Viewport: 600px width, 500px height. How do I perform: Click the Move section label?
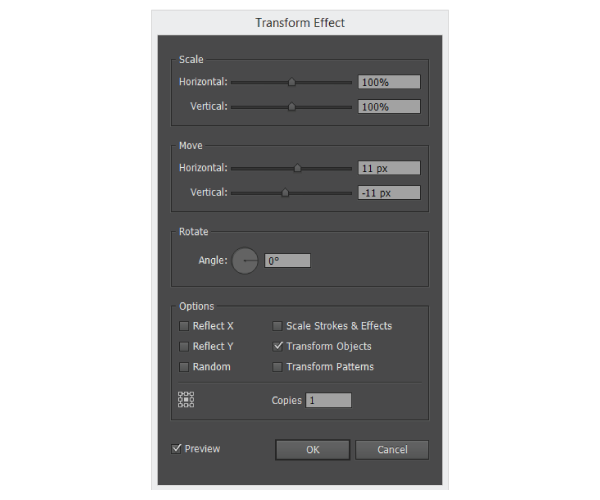point(191,146)
